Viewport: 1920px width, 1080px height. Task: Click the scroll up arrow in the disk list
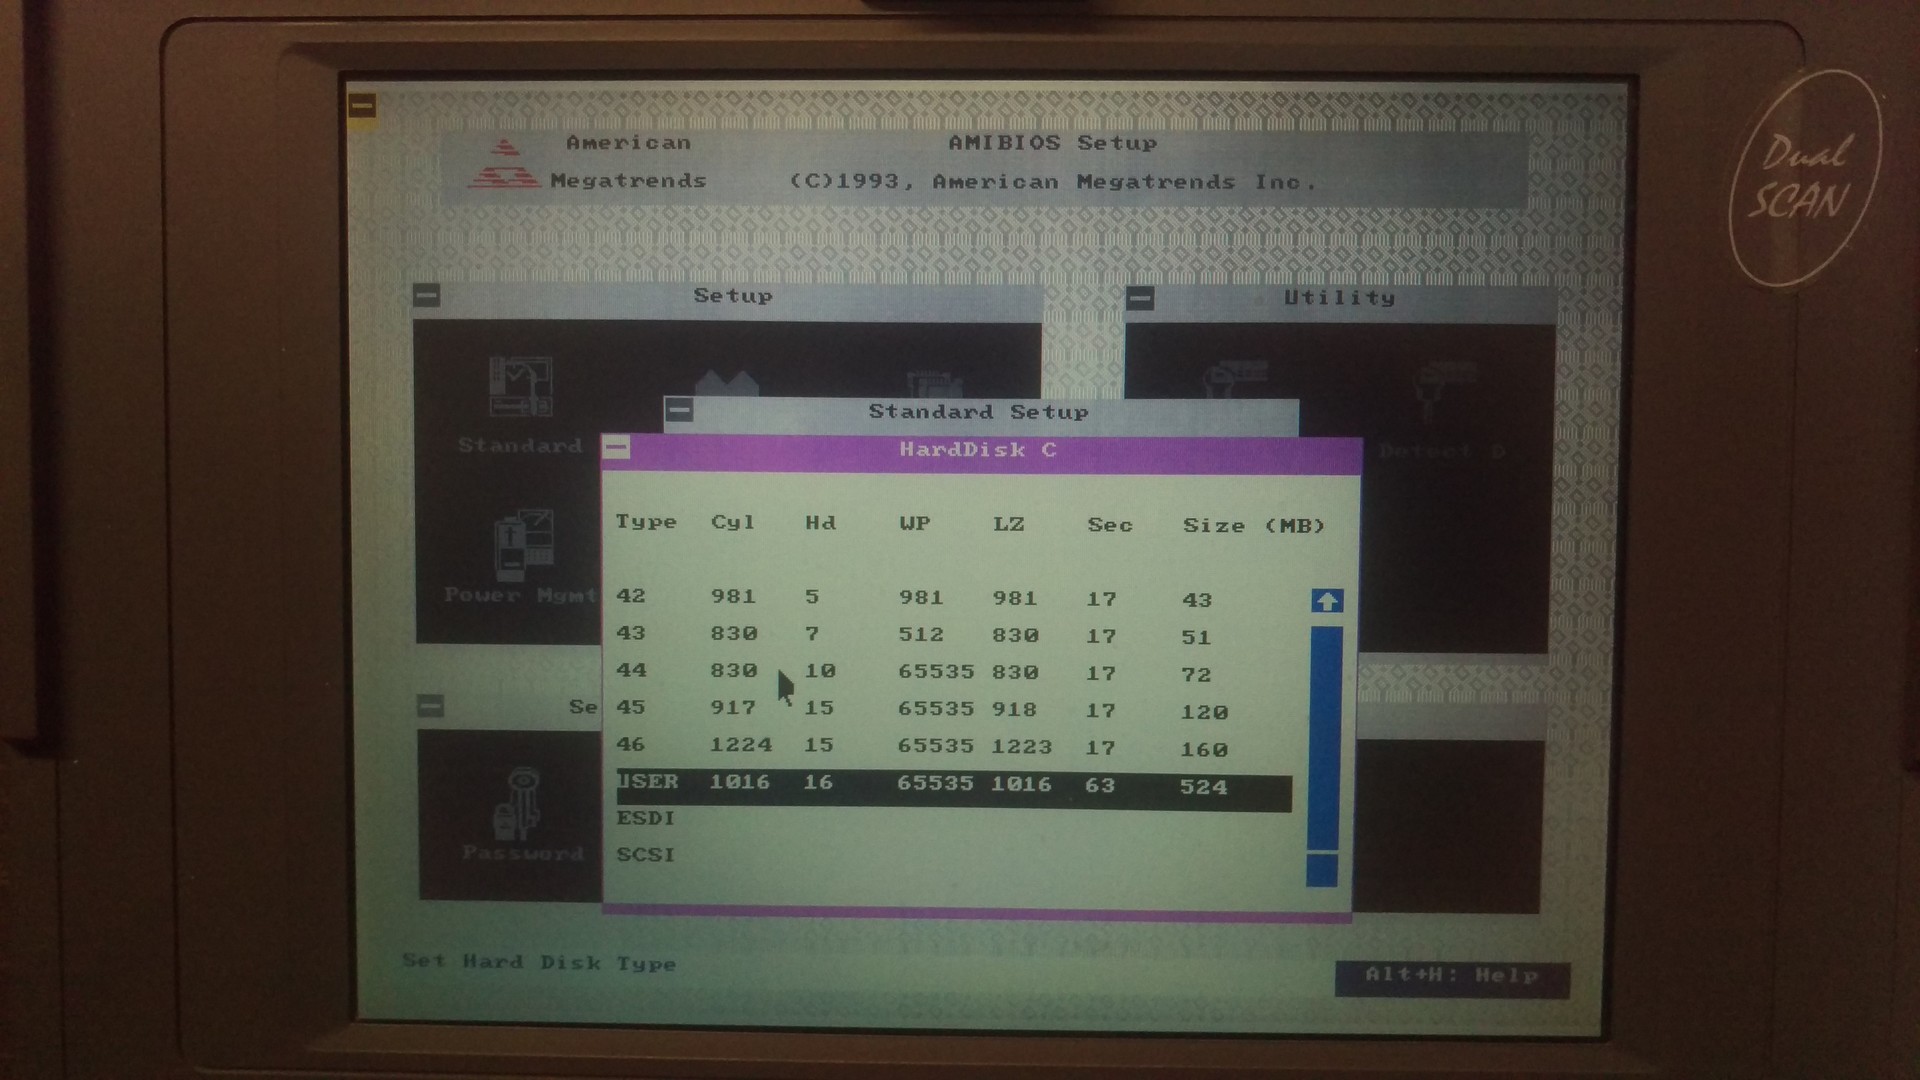tap(1326, 601)
